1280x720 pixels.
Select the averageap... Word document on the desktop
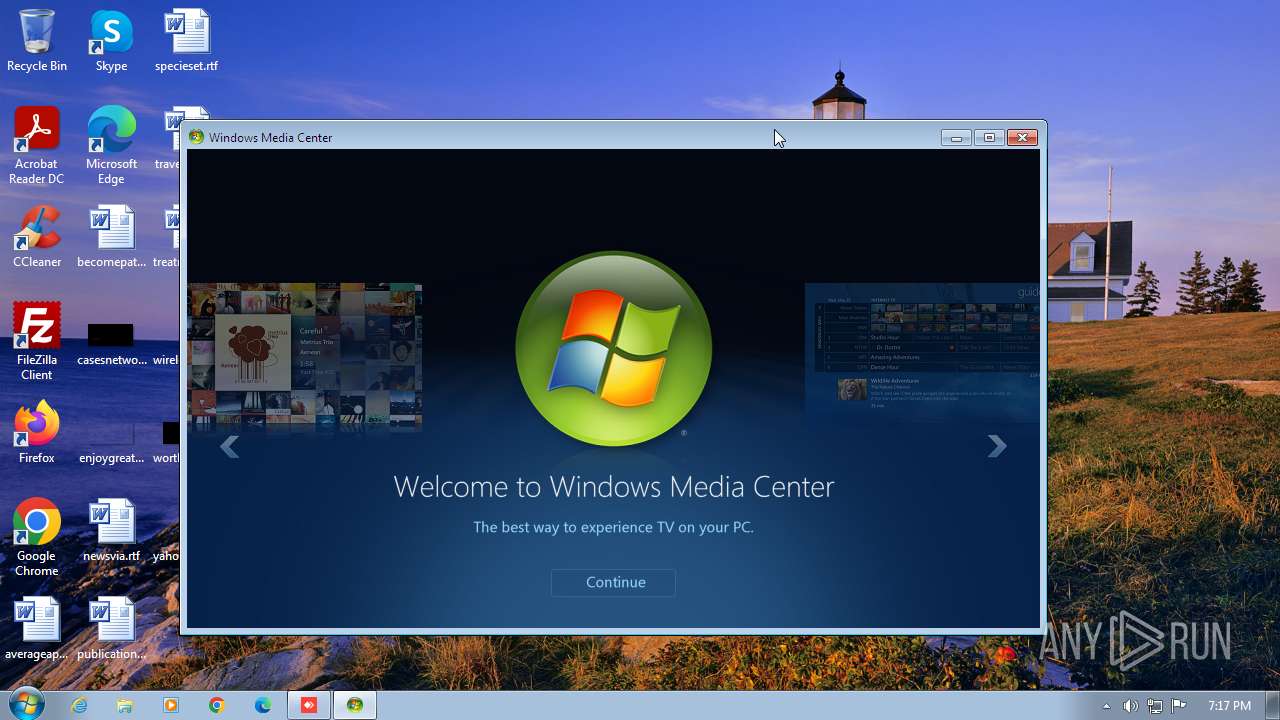point(37,629)
